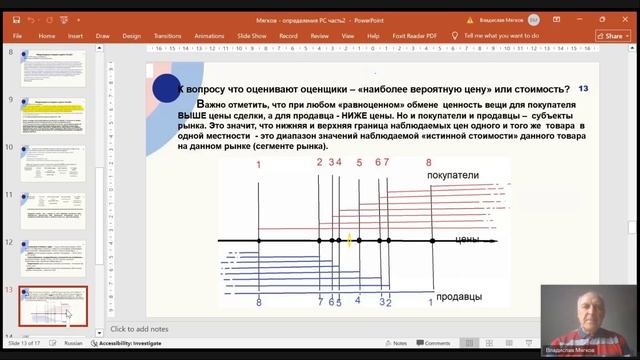640x360 pixels.
Task: Click the 'покупатели' label in diagram
Action: click(x=453, y=176)
